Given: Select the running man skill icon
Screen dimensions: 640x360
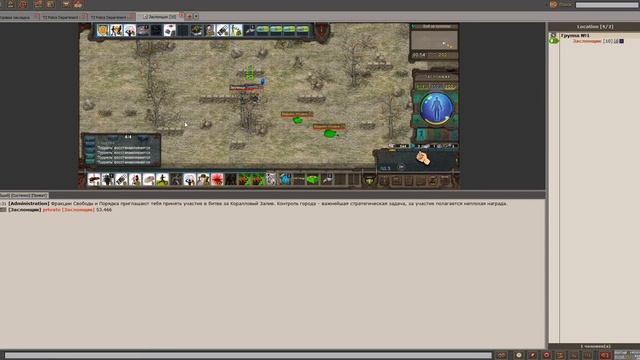Looking at the screenshot, I should point(162,179).
